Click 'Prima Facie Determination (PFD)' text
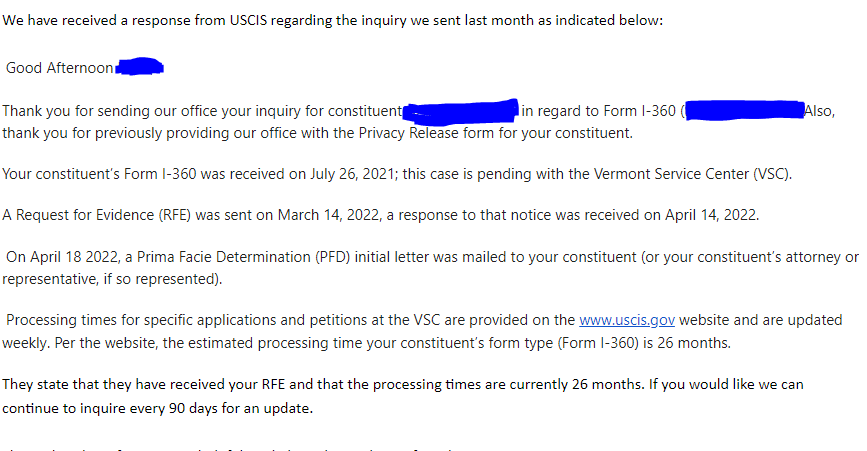 243,258
